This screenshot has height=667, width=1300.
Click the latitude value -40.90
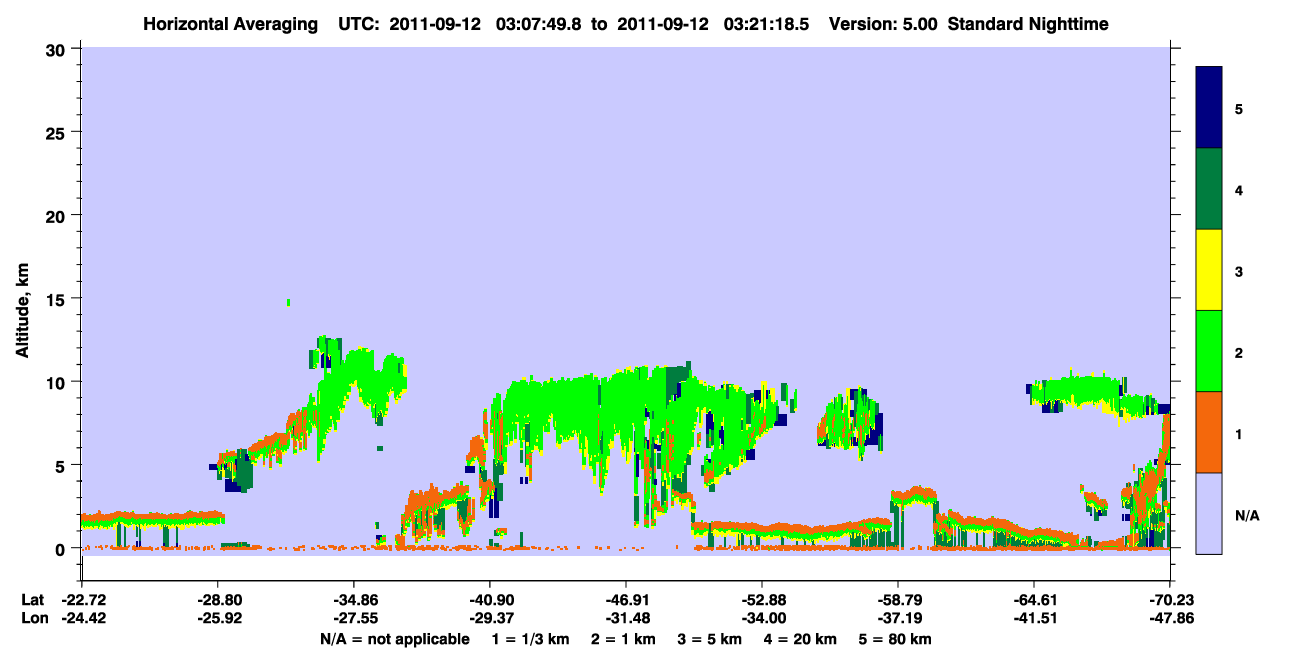[490, 600]
